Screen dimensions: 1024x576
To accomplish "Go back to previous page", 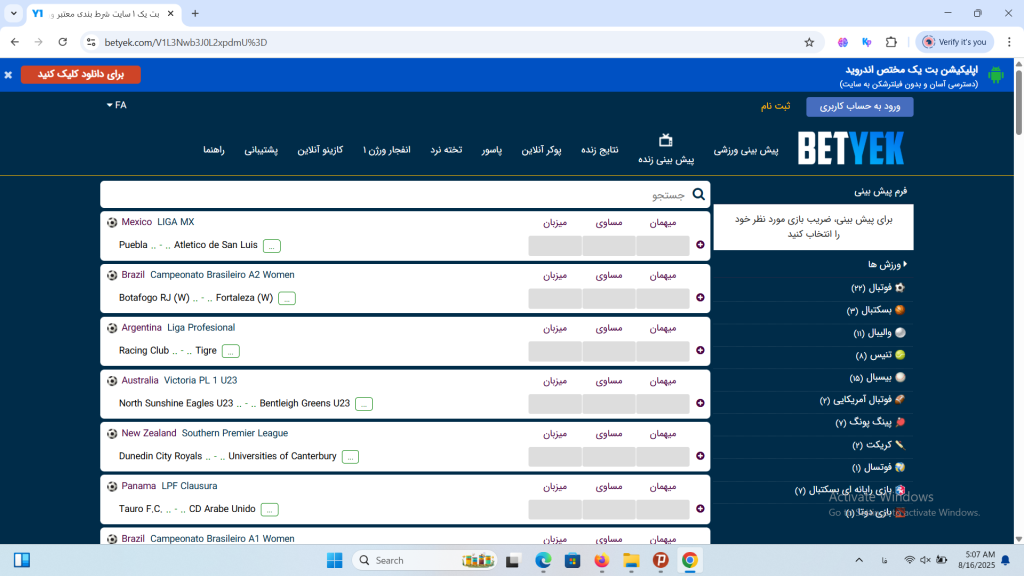I will pyautogui.click(x=15, y=42).
